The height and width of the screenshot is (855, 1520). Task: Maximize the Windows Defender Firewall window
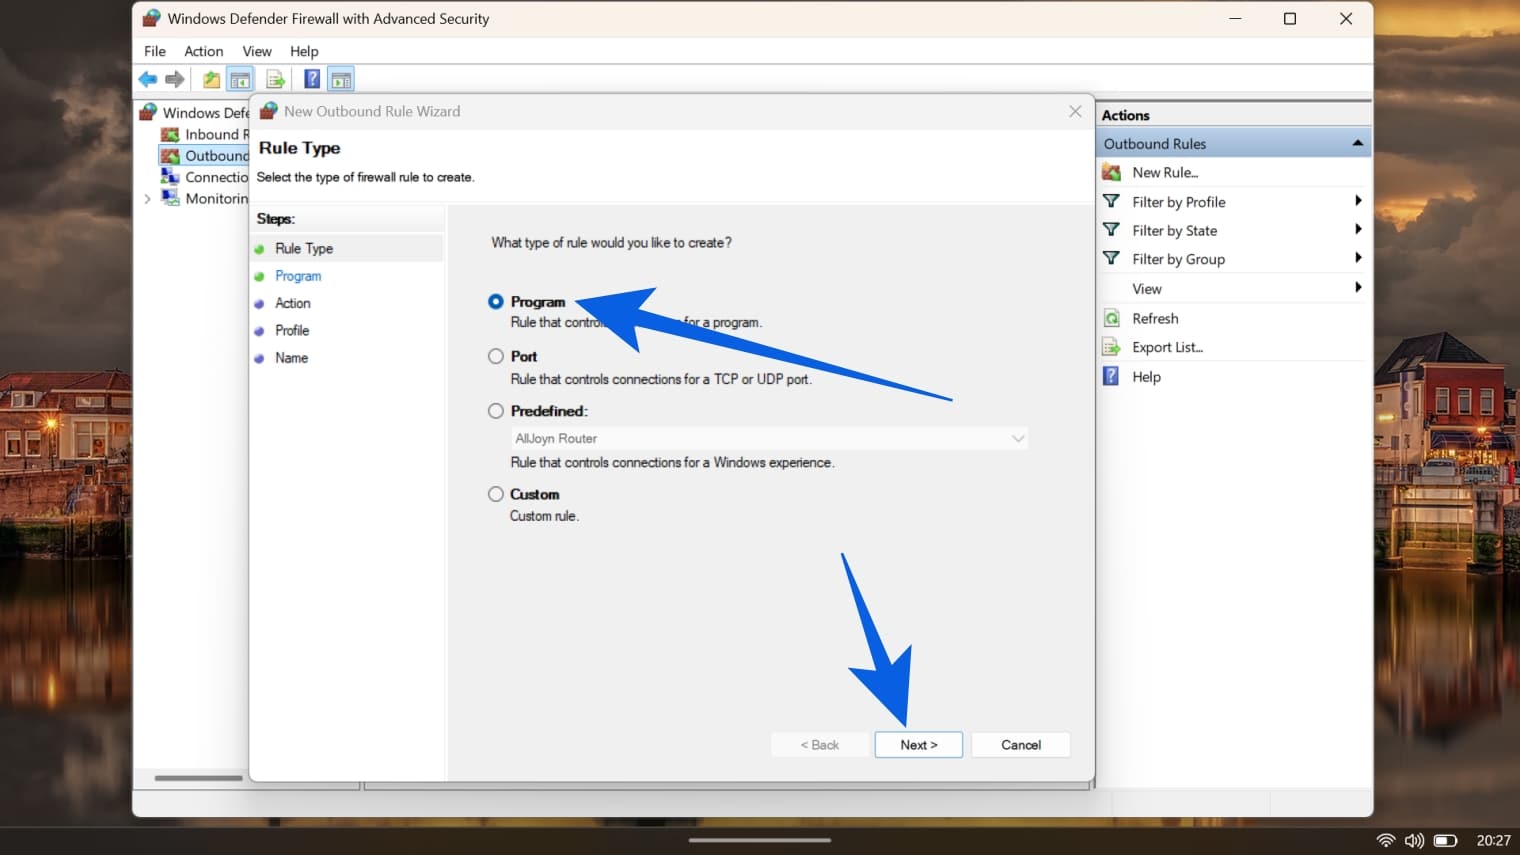1290,18
